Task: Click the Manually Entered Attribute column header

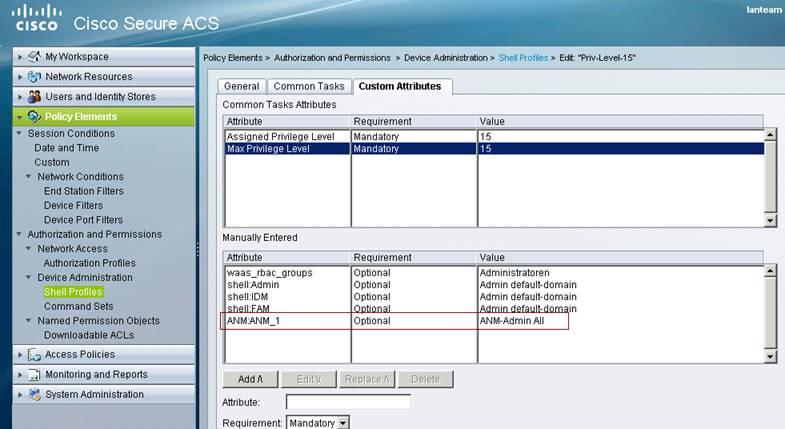Action: (286, 257)
